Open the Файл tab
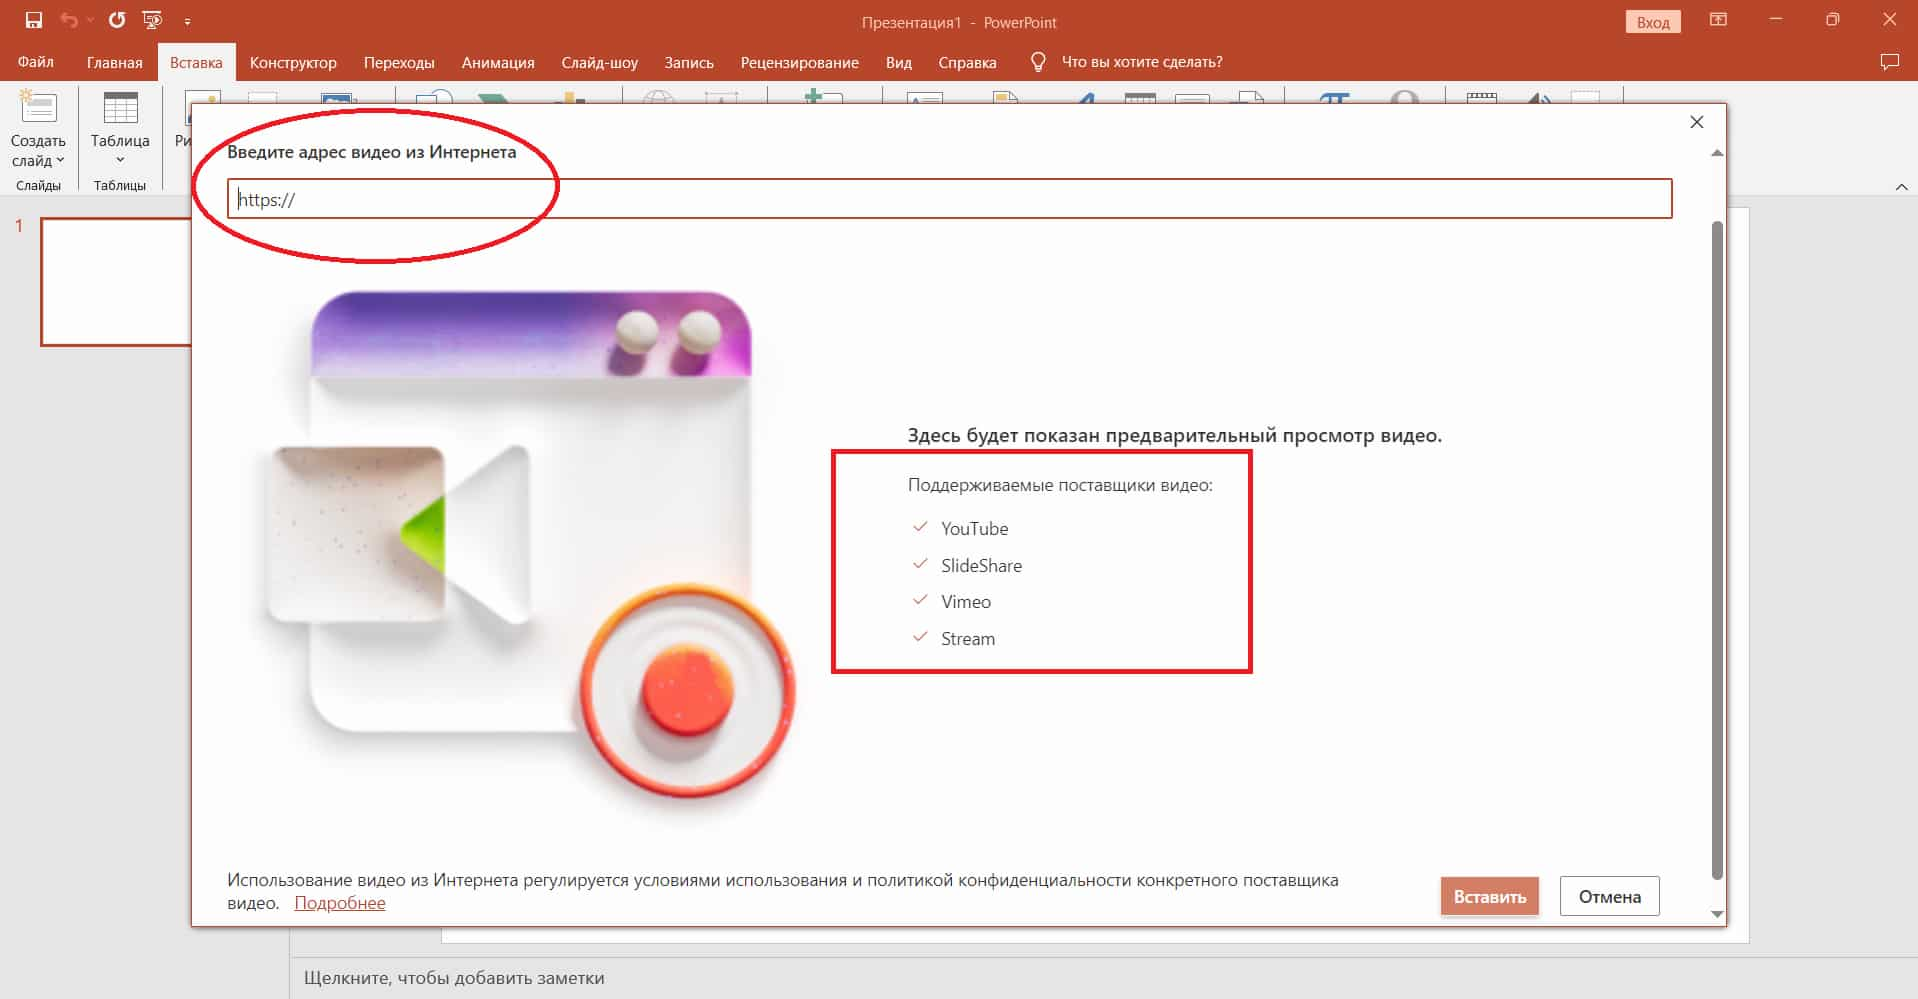1918x999 pixels. click(x=35, y=62)
